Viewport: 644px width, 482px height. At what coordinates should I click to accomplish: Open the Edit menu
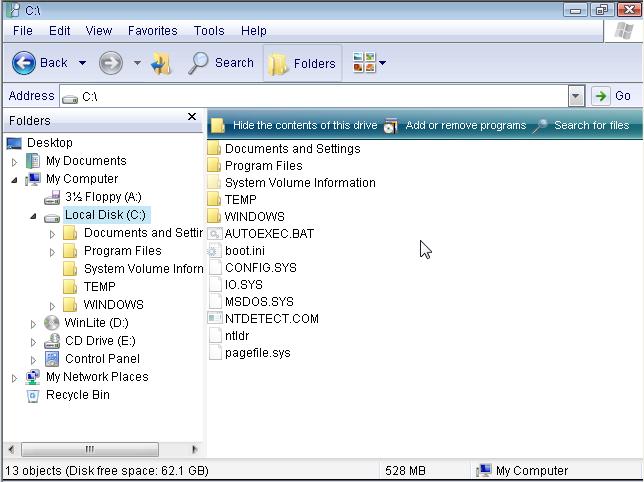click(x=60, y=31)
